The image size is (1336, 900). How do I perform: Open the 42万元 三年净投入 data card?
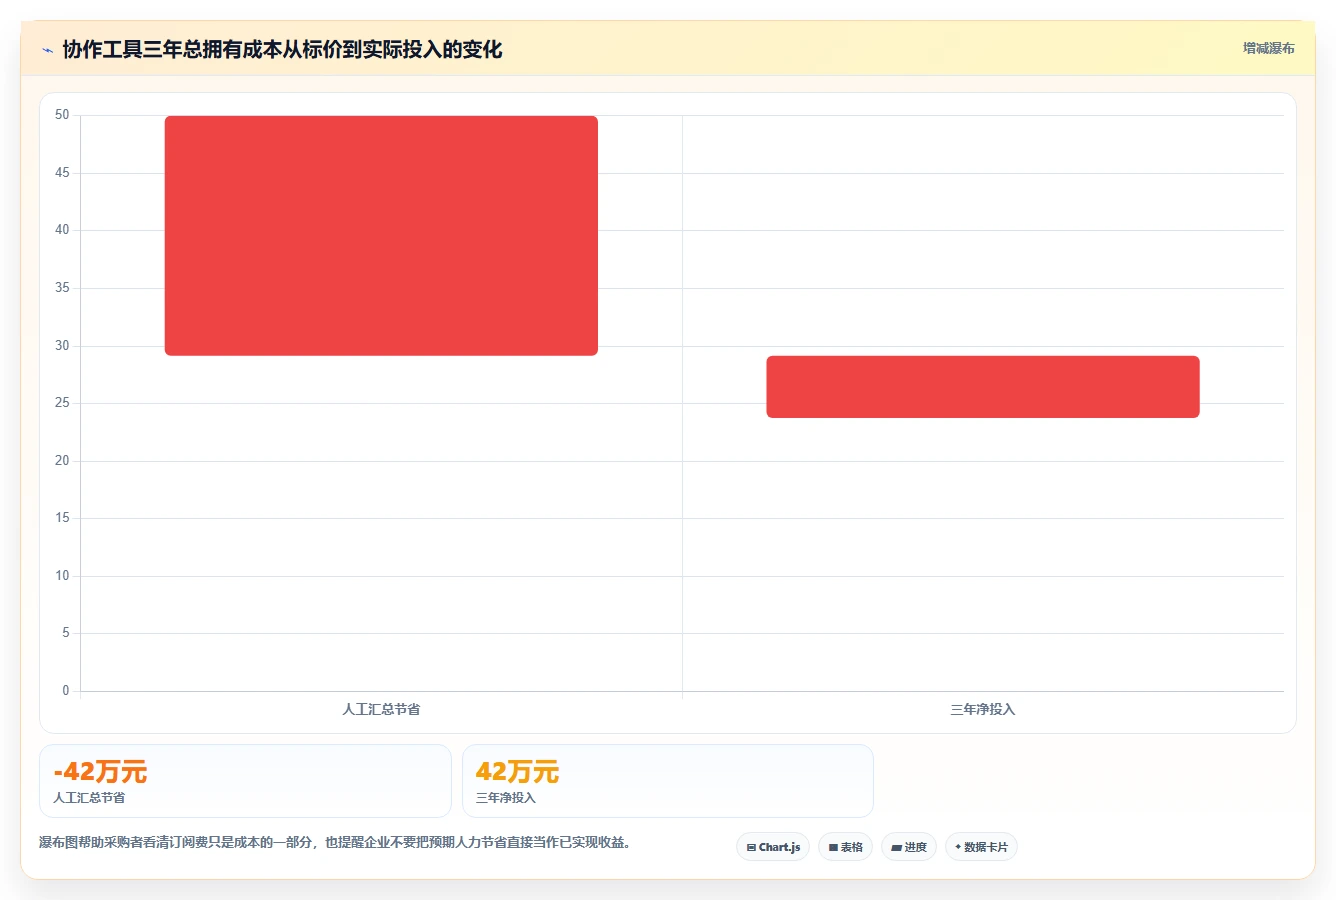pyautogui.click(x=668, y=781)
